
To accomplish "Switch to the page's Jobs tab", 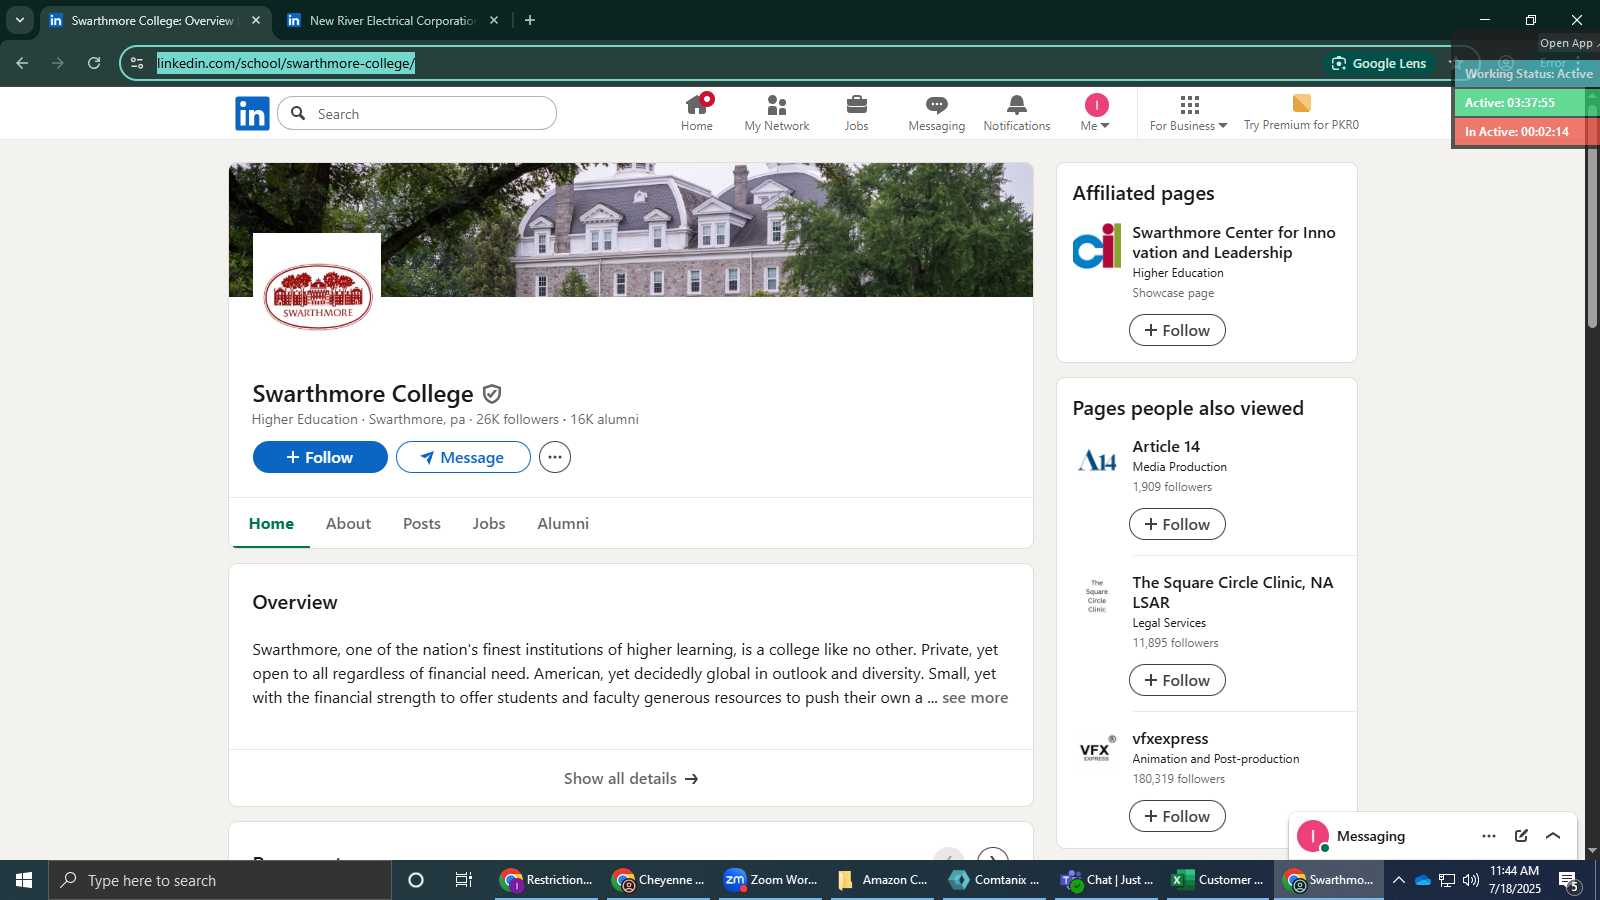I will tap(489, 523).
